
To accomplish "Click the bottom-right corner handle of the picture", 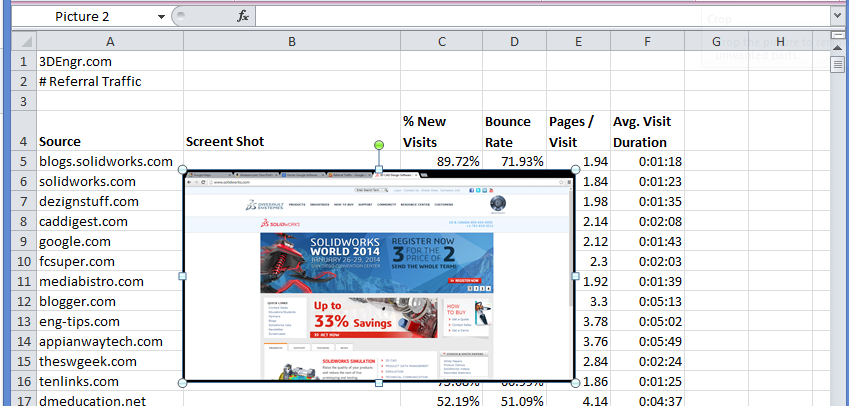I will pos(576,383).
